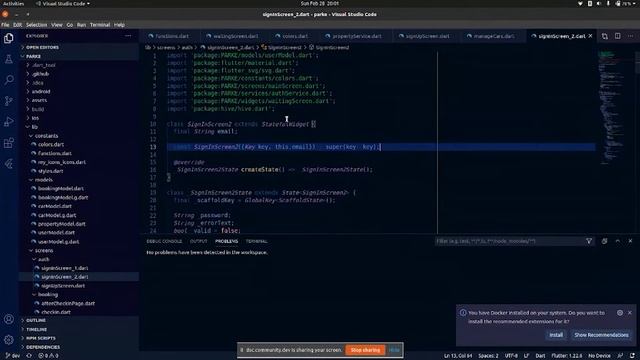Screen dimensions: 640x360
Task: Open the Terminal menu
Action: tap(100, 25)
